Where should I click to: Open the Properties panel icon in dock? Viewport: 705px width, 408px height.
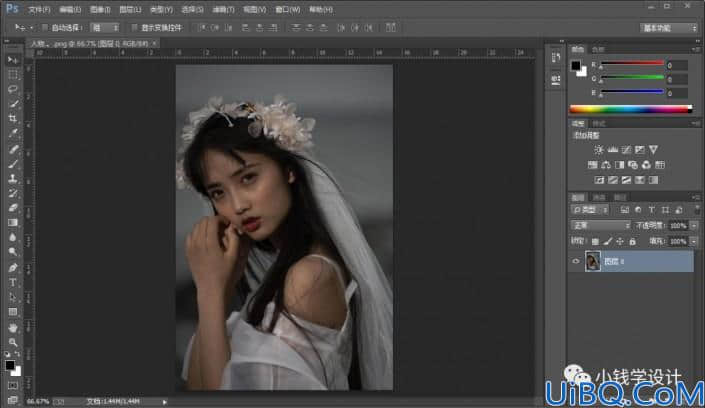pyautogui.click(x=556, y=80)
